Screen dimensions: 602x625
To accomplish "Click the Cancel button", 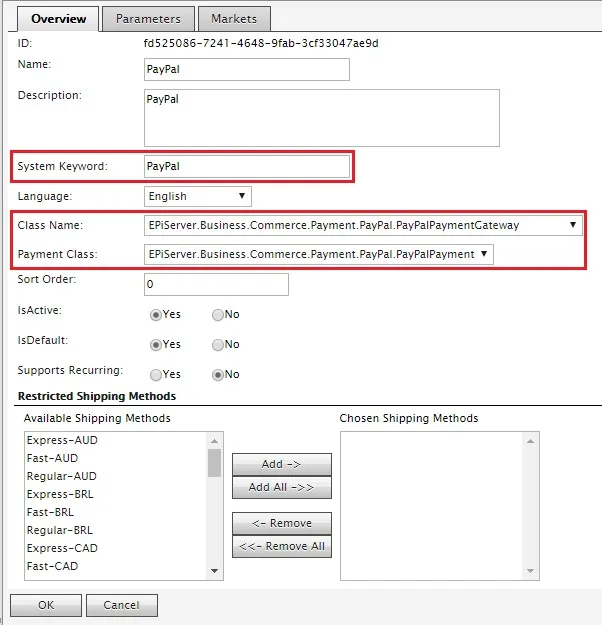I will (122, 605).
